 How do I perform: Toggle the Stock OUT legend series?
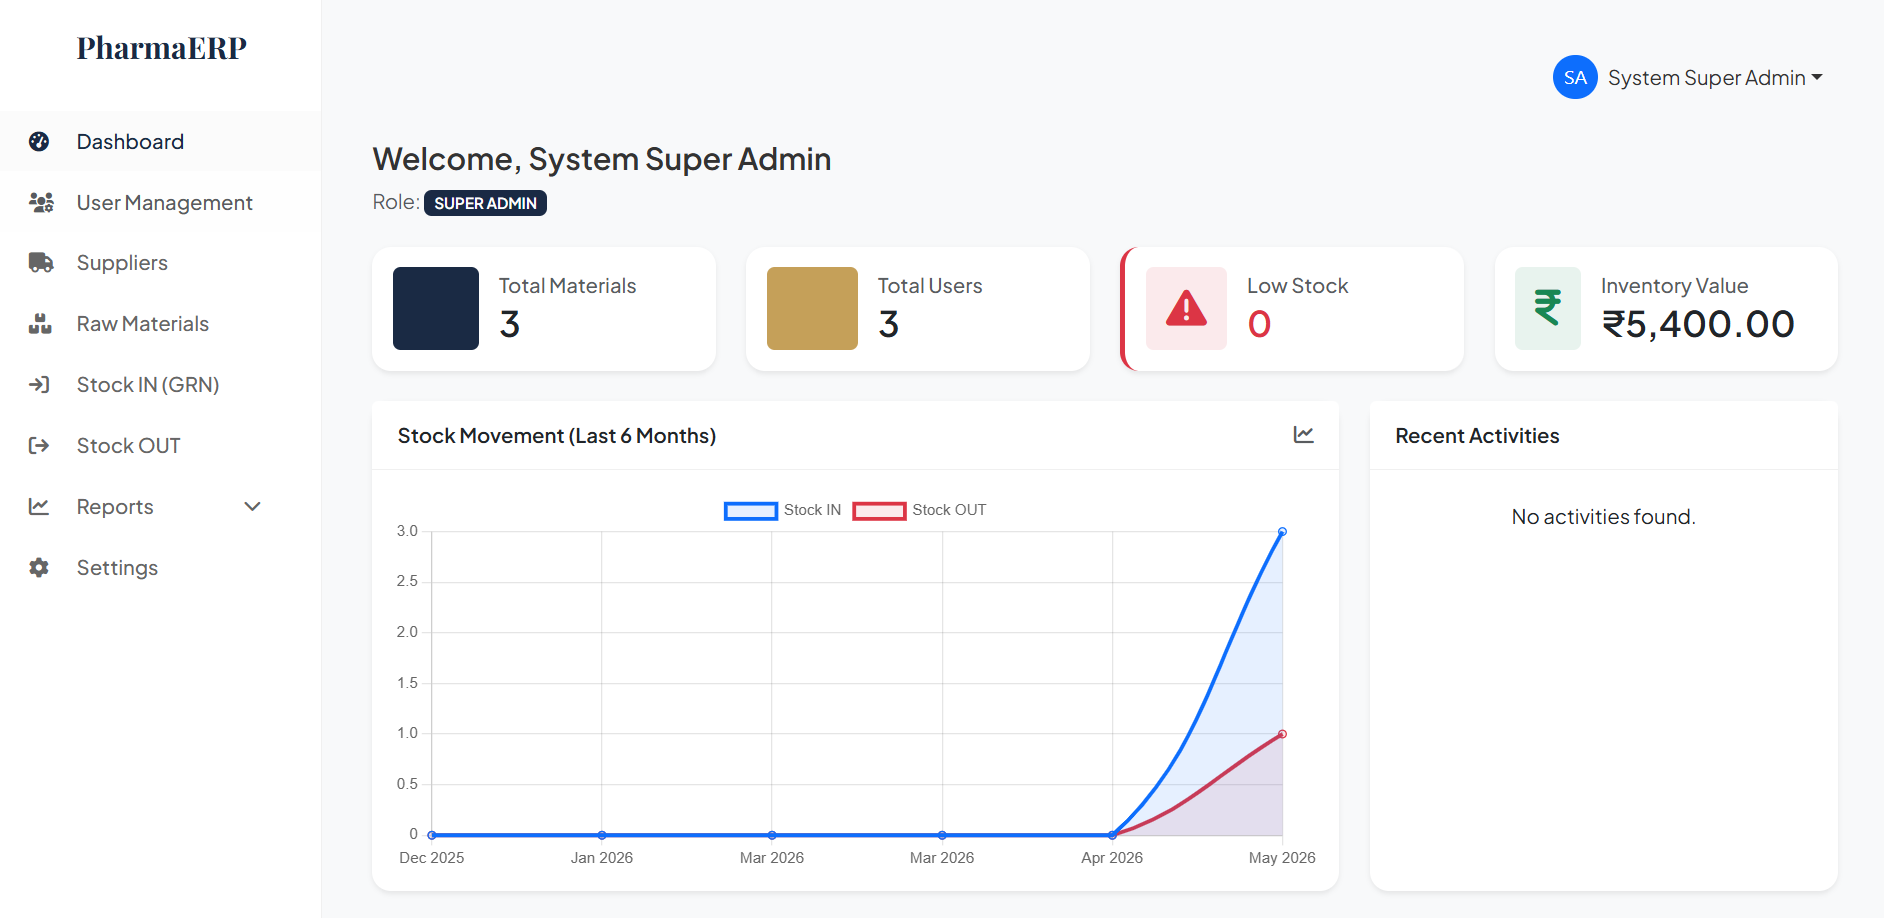coord(919,510)
